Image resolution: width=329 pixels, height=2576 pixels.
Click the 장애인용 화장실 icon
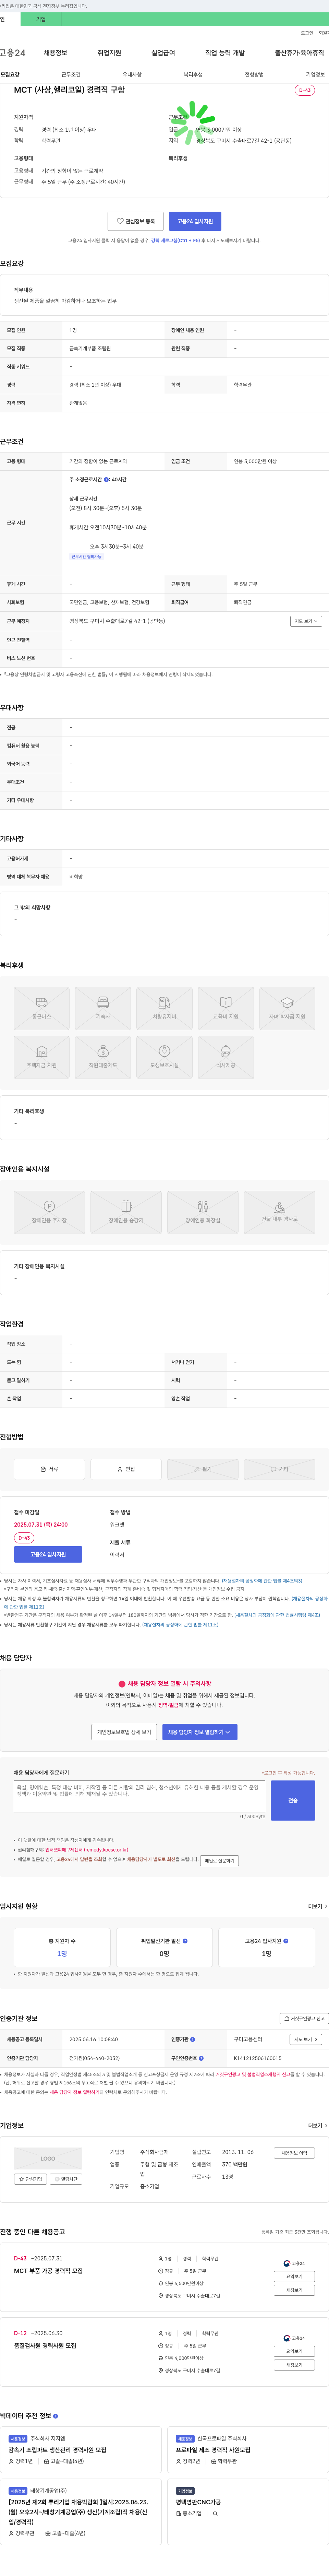click(203, 1212)
